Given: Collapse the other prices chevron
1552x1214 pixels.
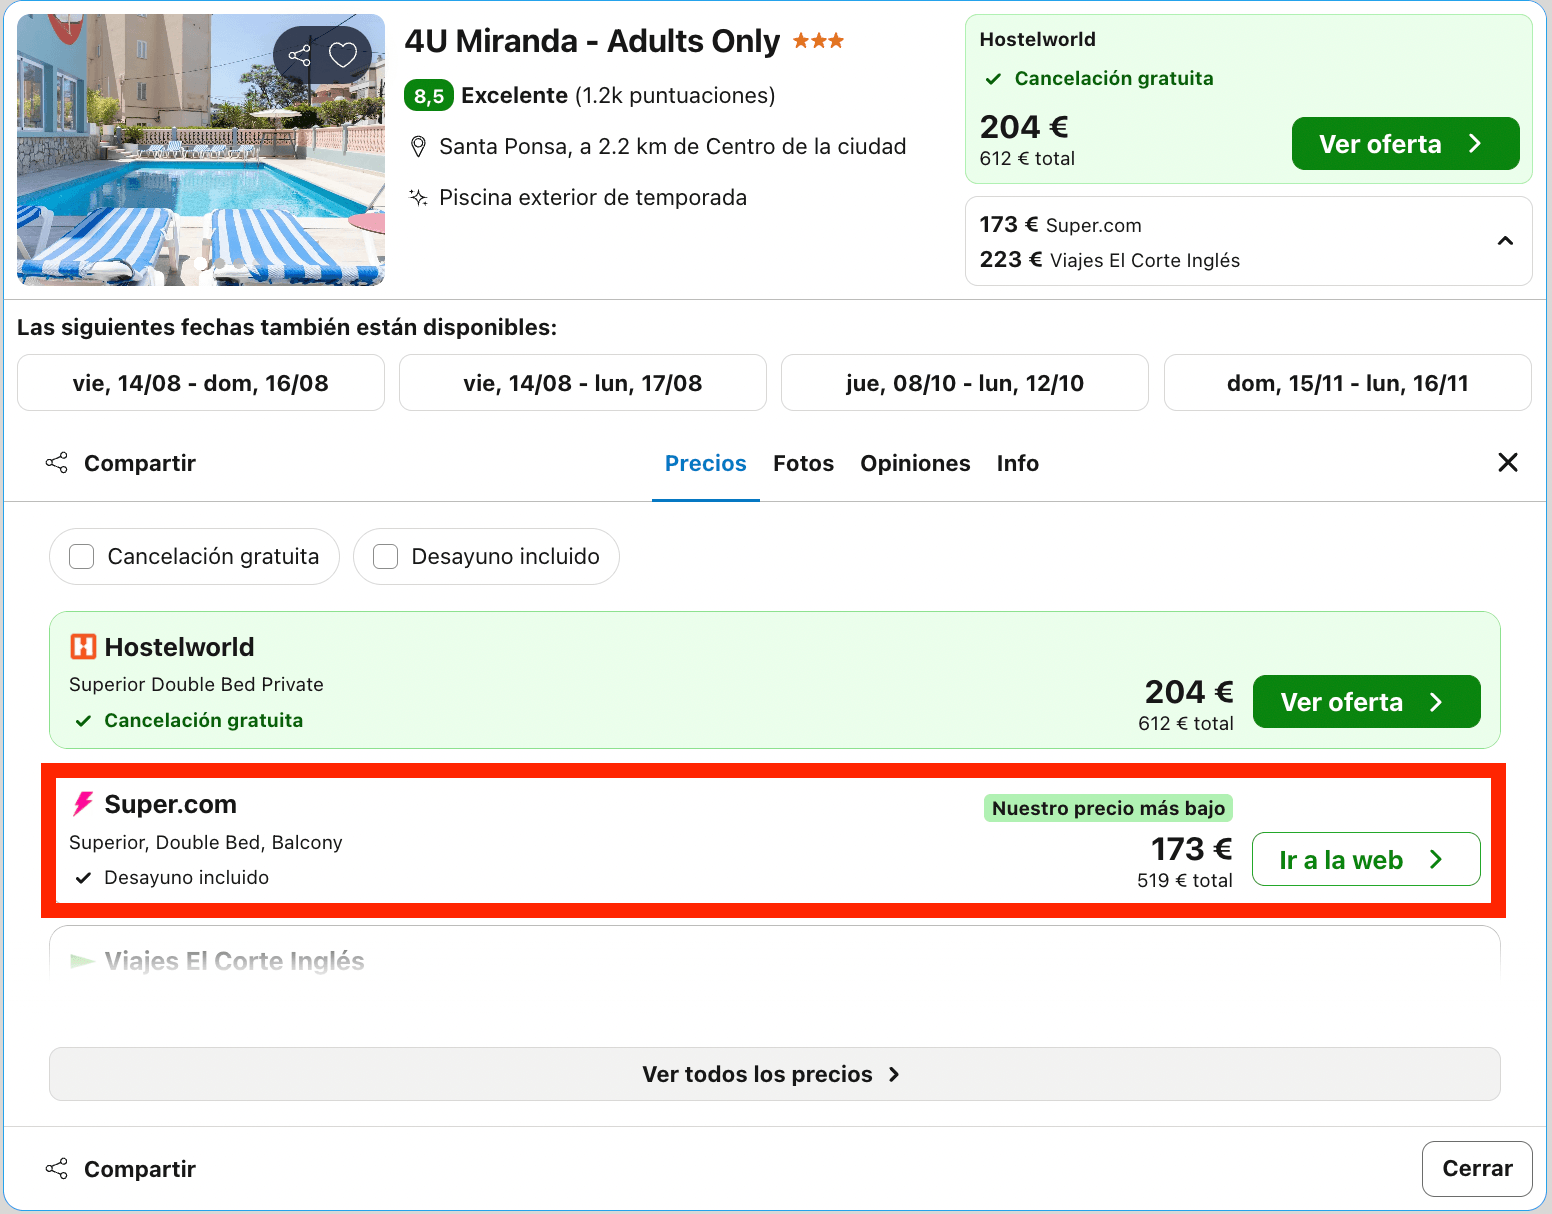Looking at the screenshot, I should point(1505,241).
